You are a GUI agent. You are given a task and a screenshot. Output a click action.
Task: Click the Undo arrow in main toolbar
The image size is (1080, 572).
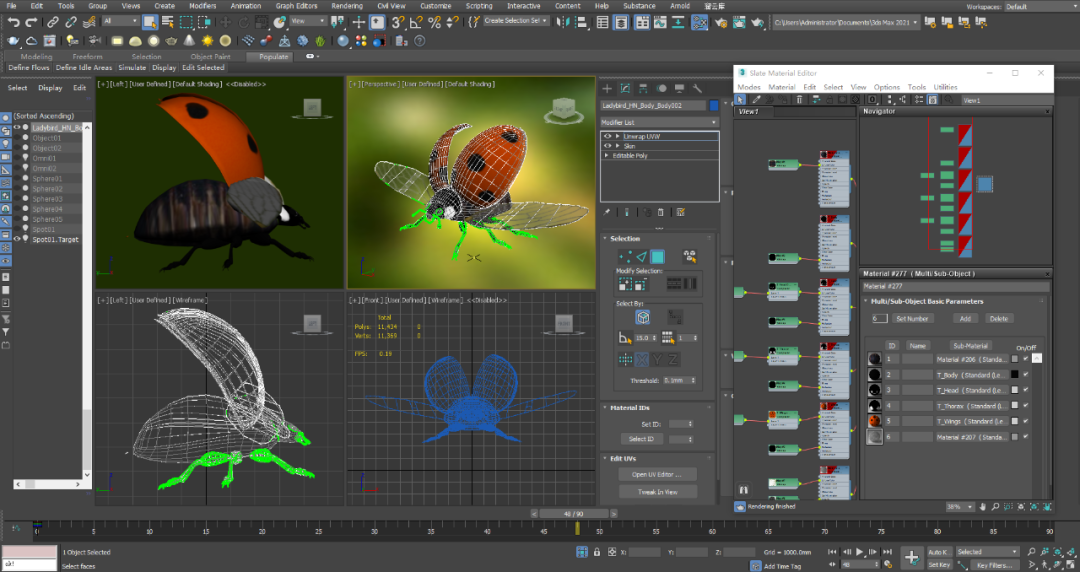14,21
